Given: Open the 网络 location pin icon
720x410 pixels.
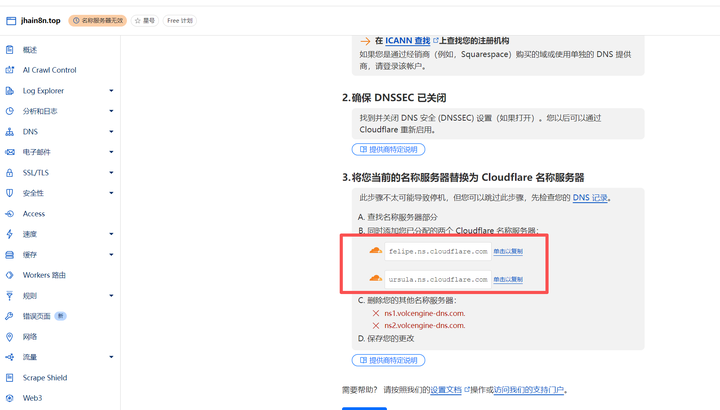Looking at the screenshot, I should pos(10,337).
